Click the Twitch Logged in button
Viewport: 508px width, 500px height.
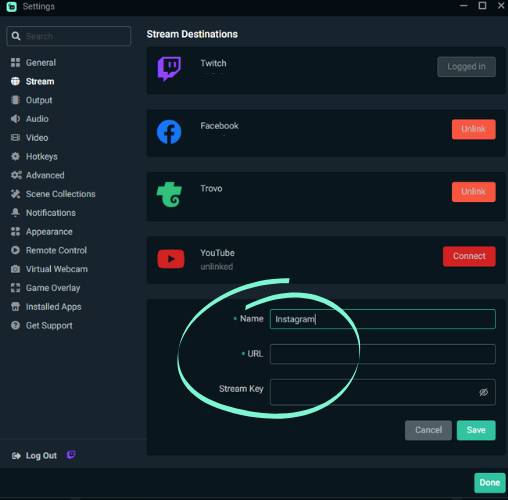pyautogui.click(x=466, y=67)
